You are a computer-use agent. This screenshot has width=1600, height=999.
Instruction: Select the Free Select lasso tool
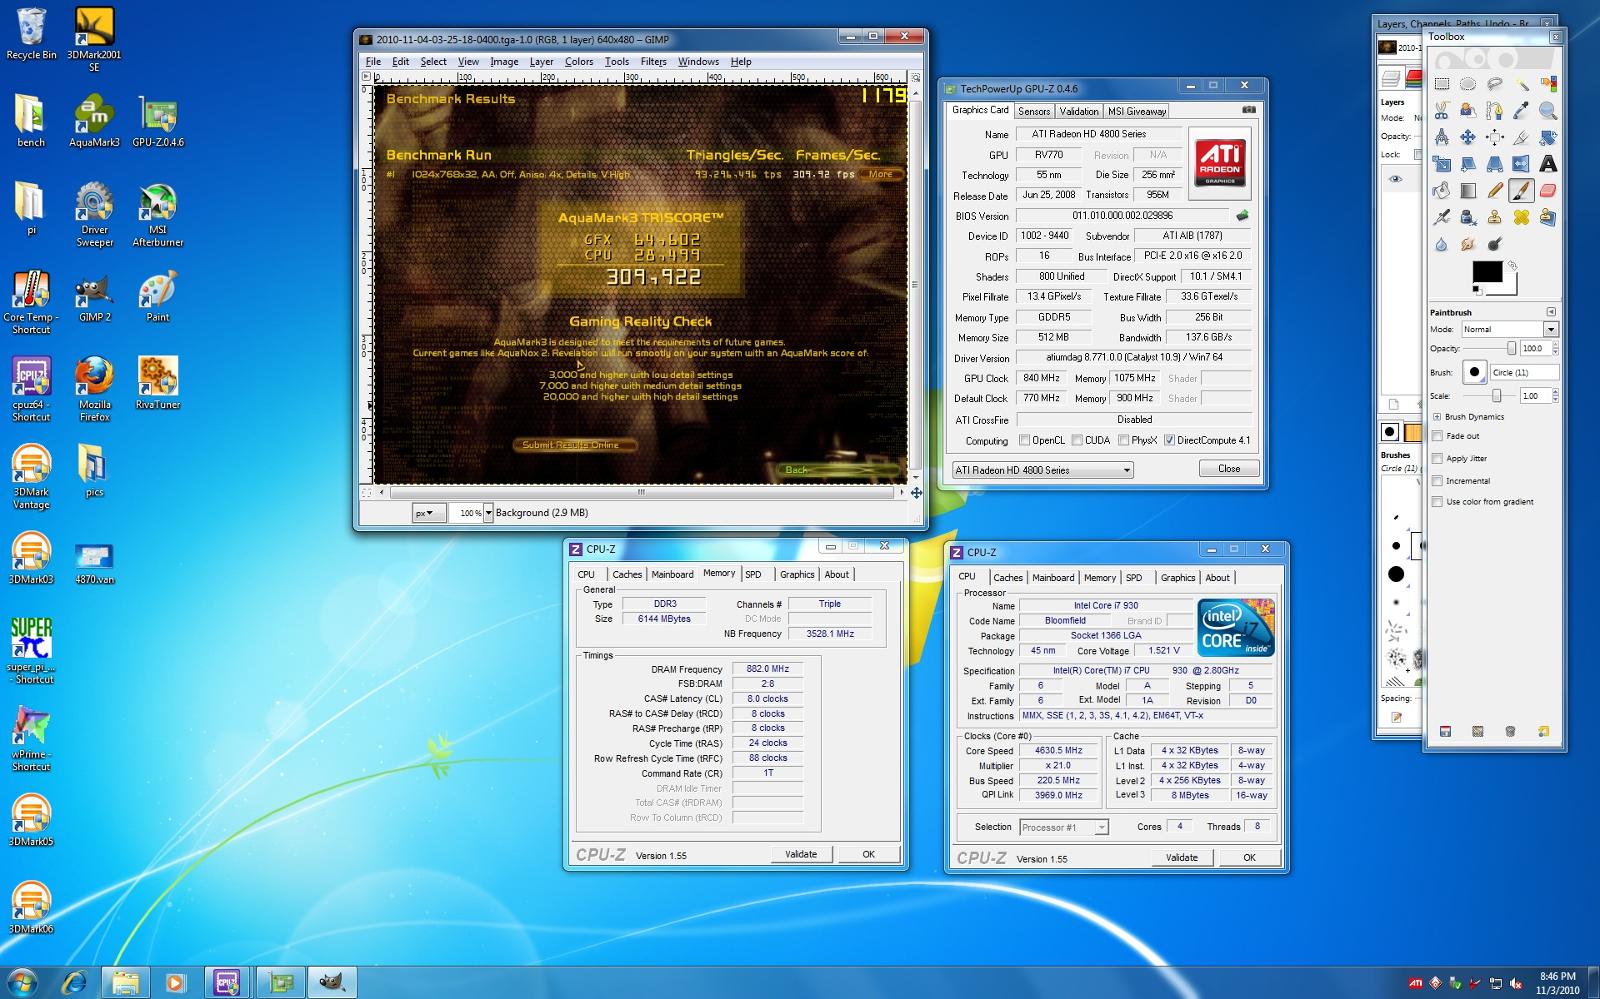[1494, 84]
